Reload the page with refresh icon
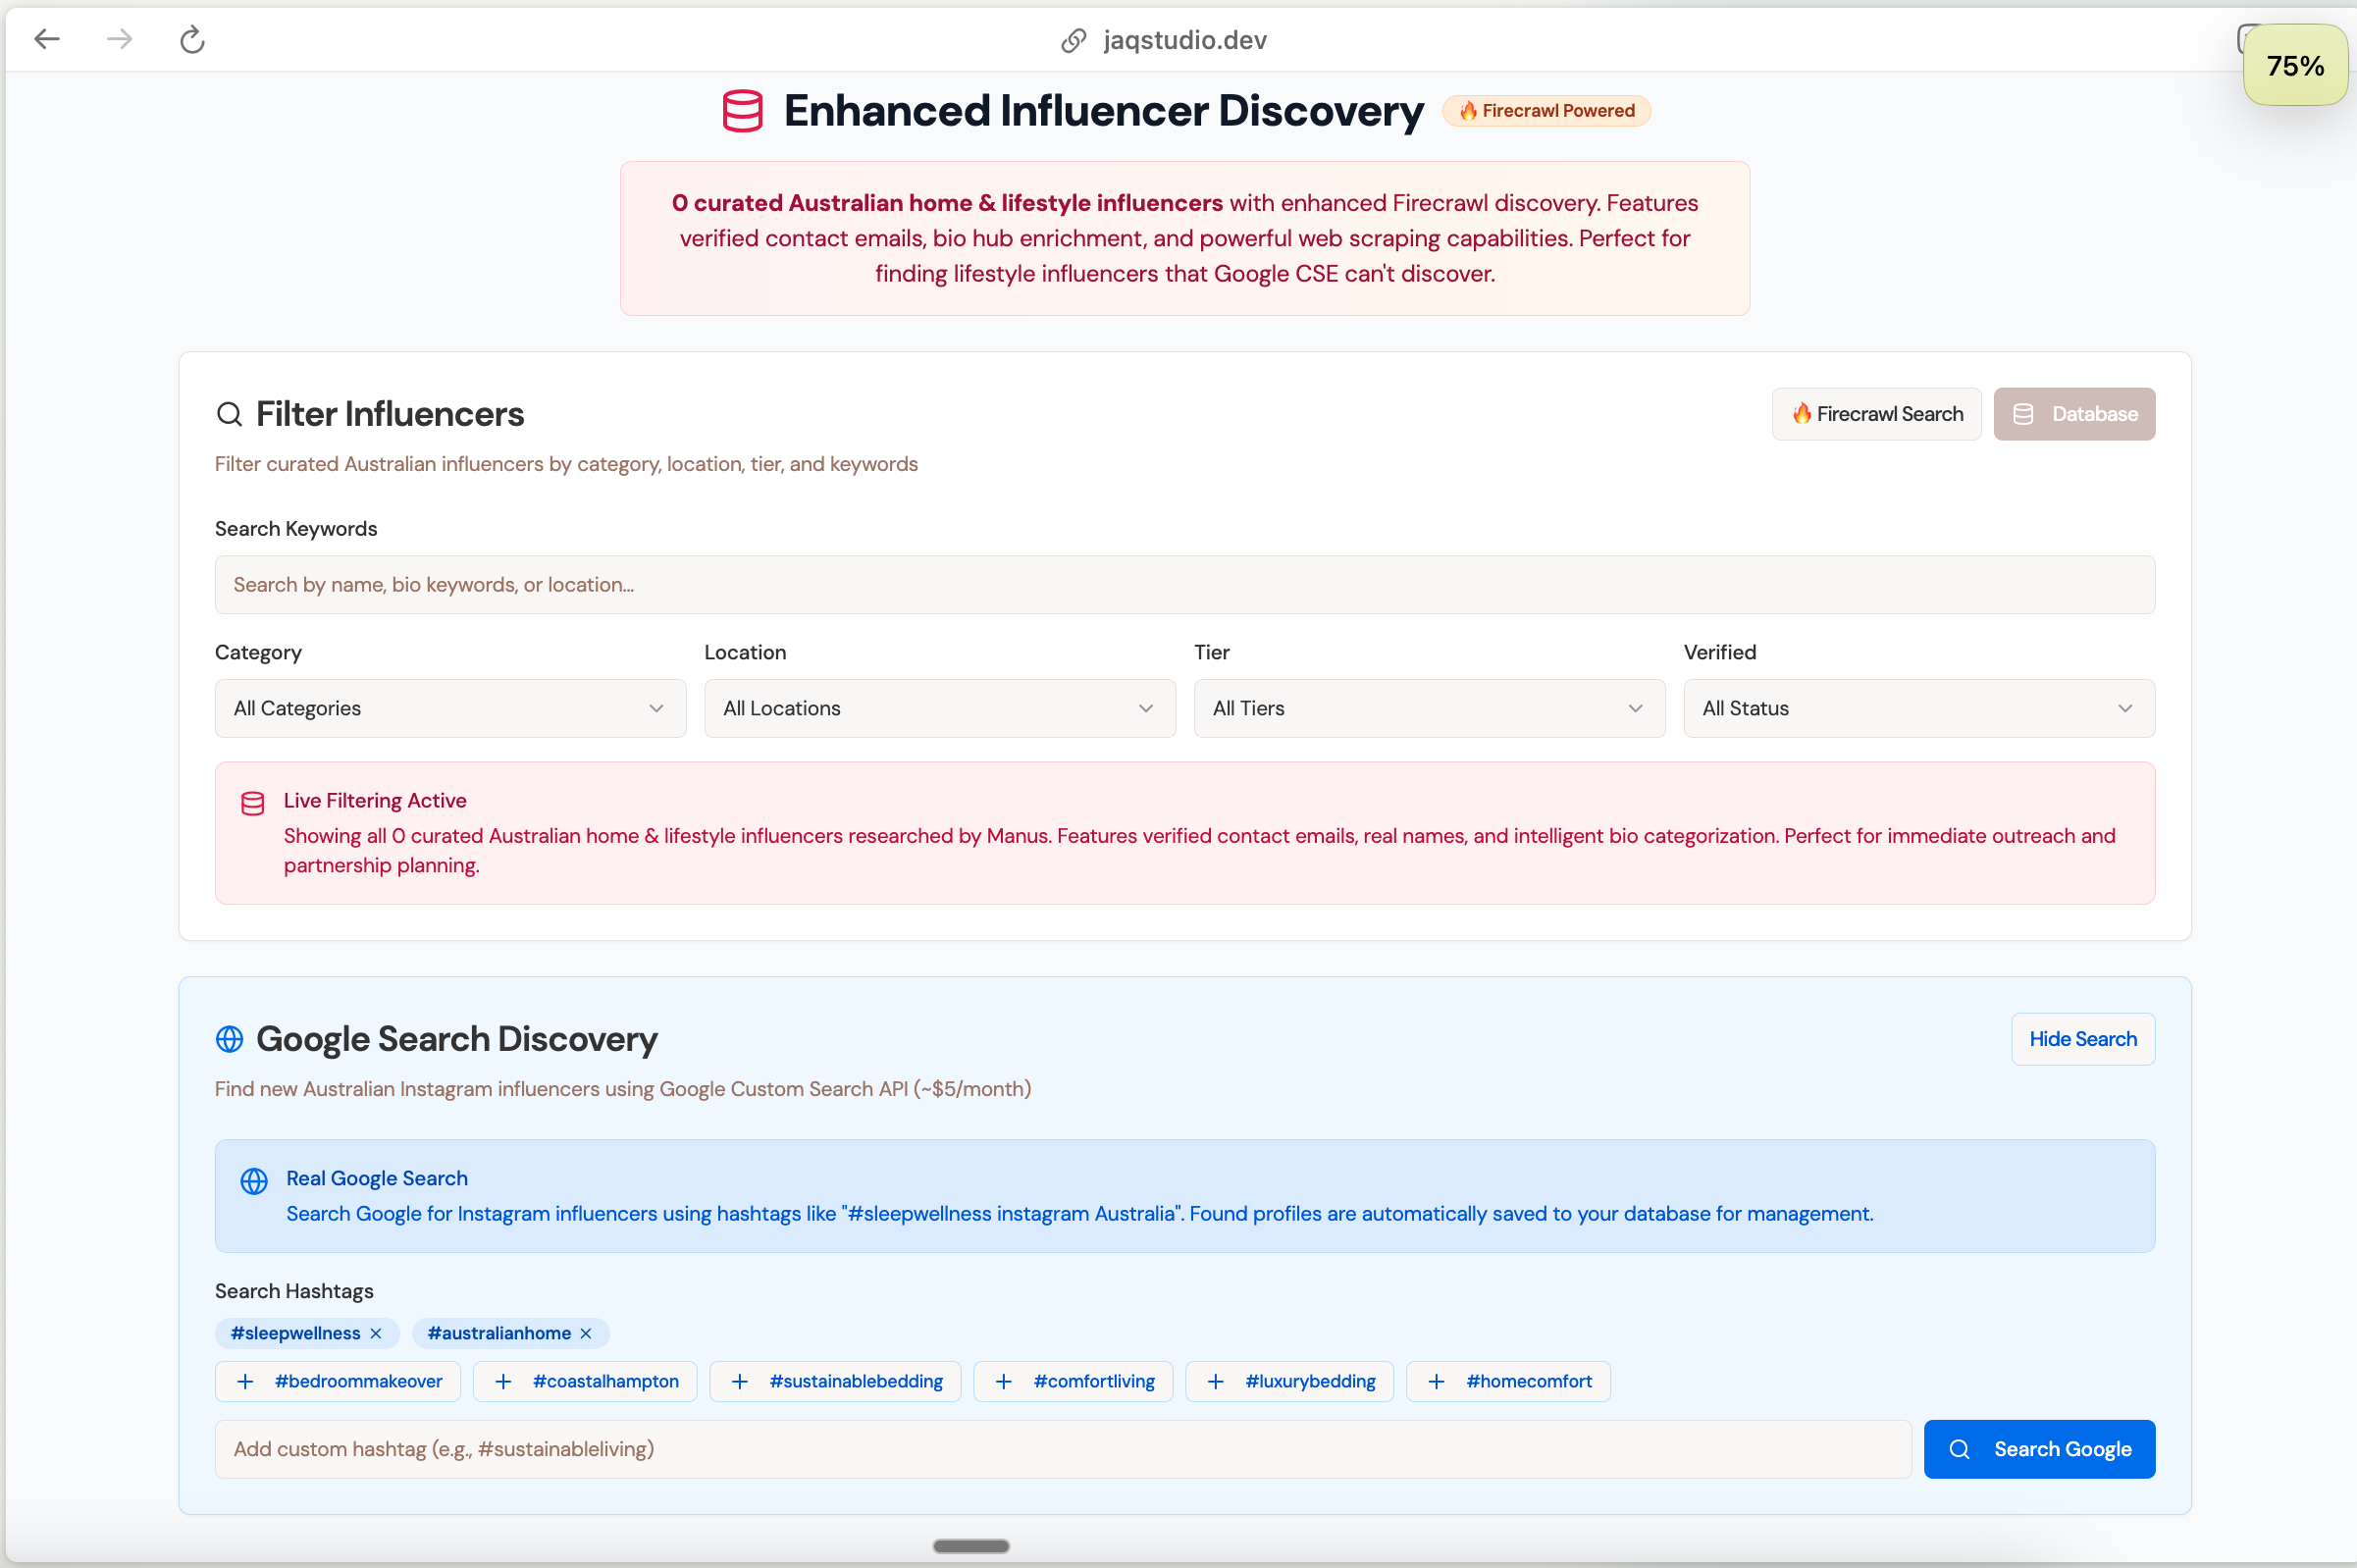Viewport: 2357px width, 1568px height. click(192, 39)
